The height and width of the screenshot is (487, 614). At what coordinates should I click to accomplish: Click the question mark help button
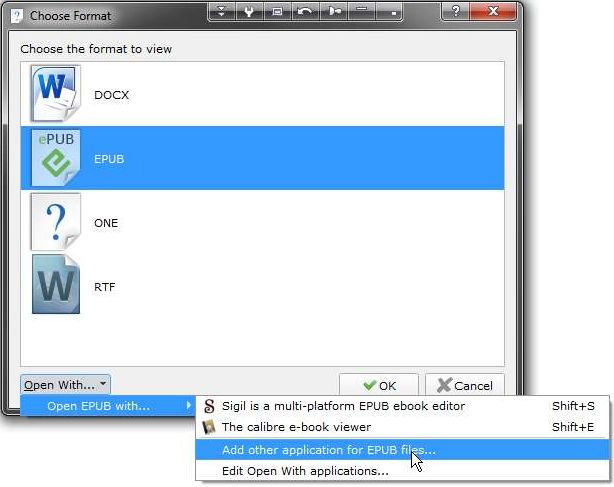point(456,11)
